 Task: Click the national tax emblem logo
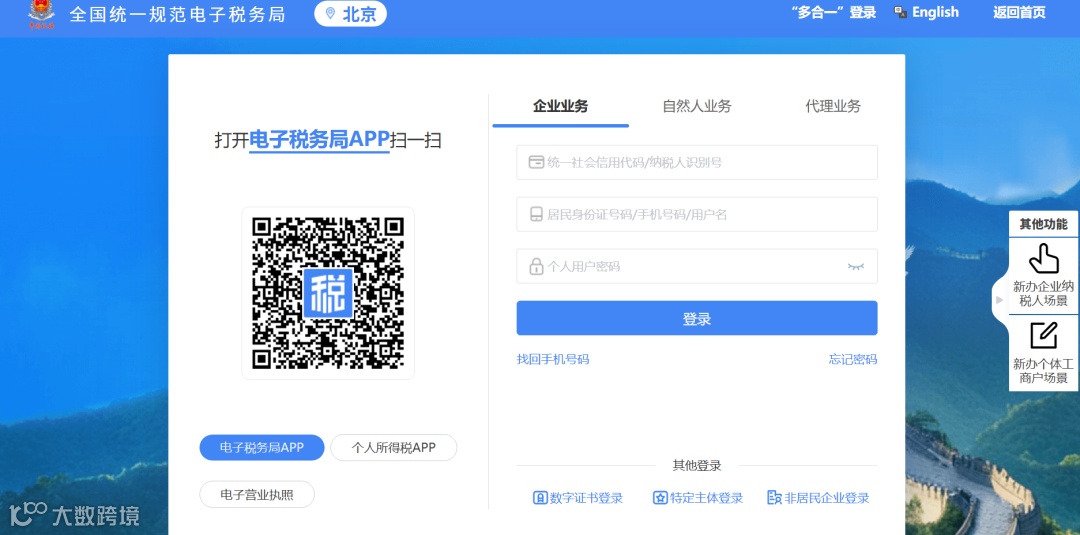41,14
